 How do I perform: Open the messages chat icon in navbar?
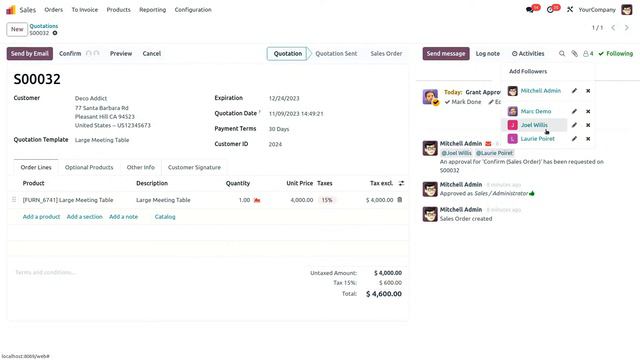(x=530, y=9)
